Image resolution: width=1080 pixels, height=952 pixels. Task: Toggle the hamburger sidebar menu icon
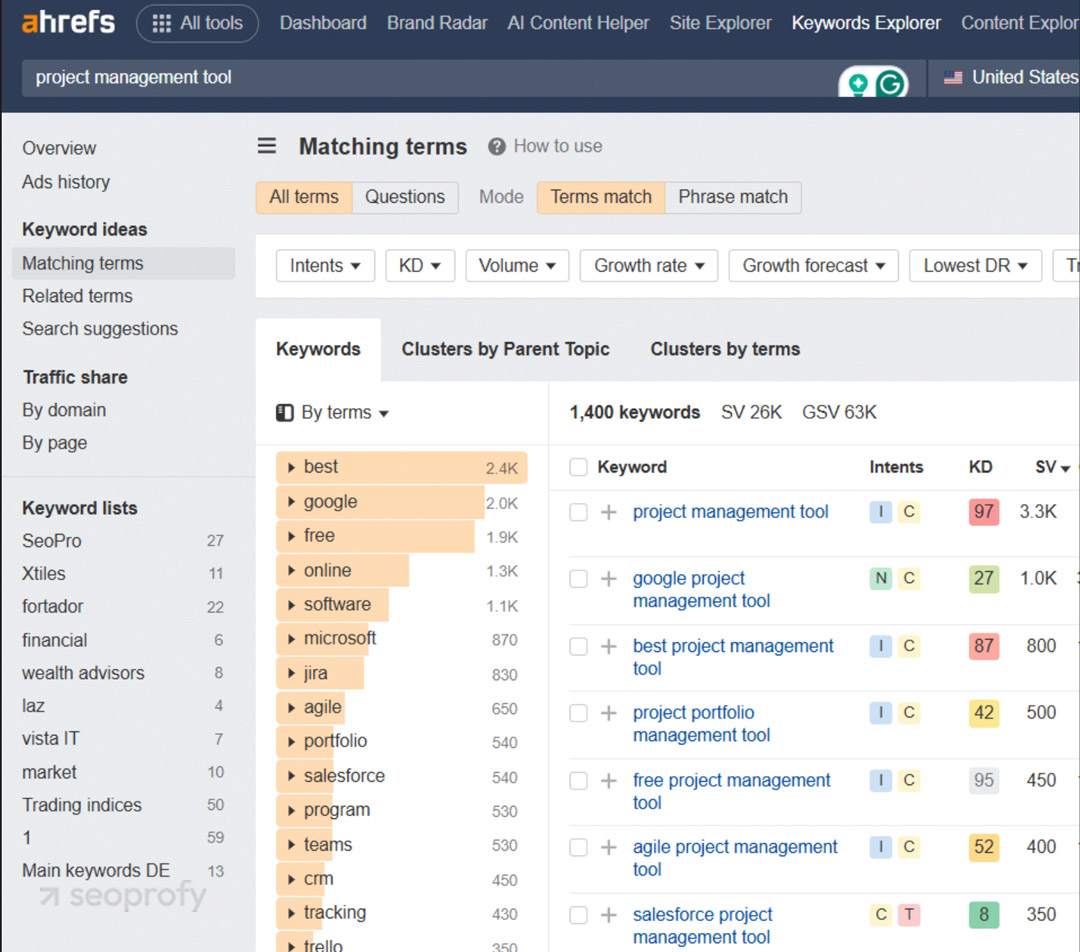pyautogui.click(x=267, y=146)
